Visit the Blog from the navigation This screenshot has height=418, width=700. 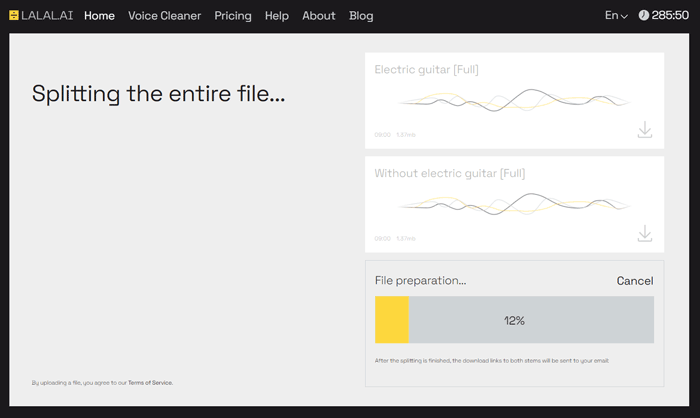click(361, 16)
